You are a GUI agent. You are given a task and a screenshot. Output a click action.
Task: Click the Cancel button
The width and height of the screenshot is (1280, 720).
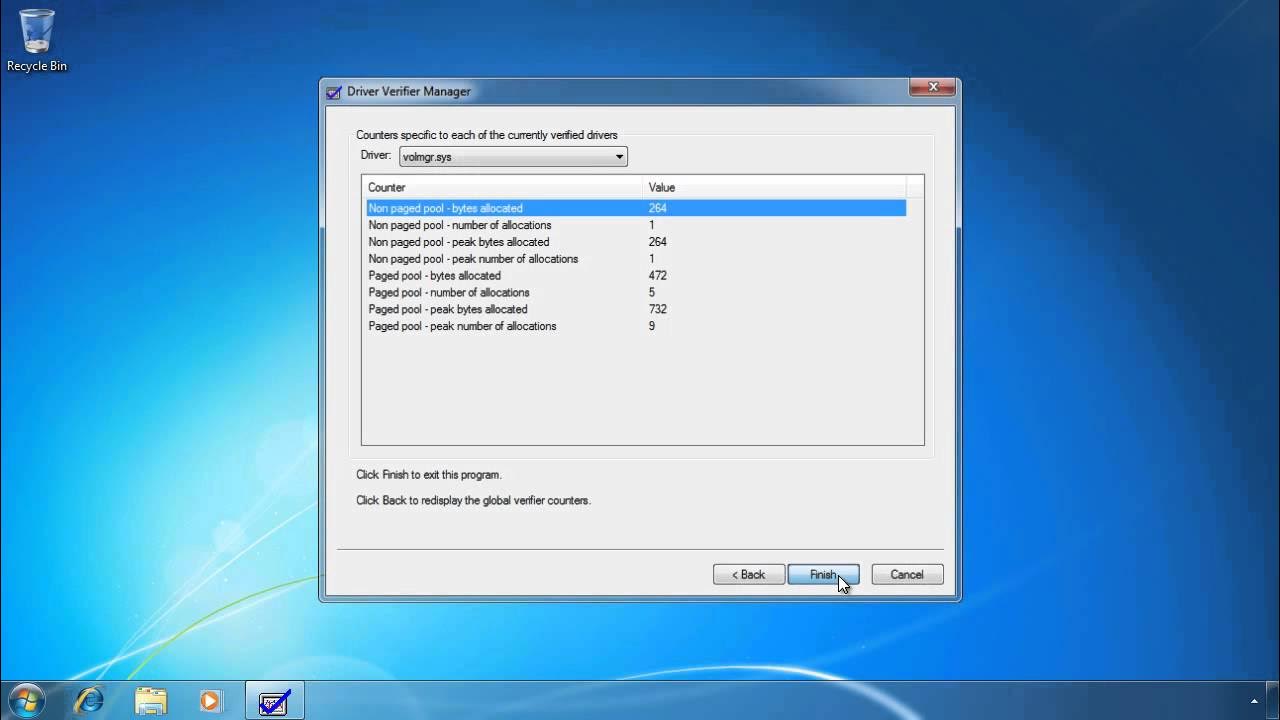pos(907,575)
